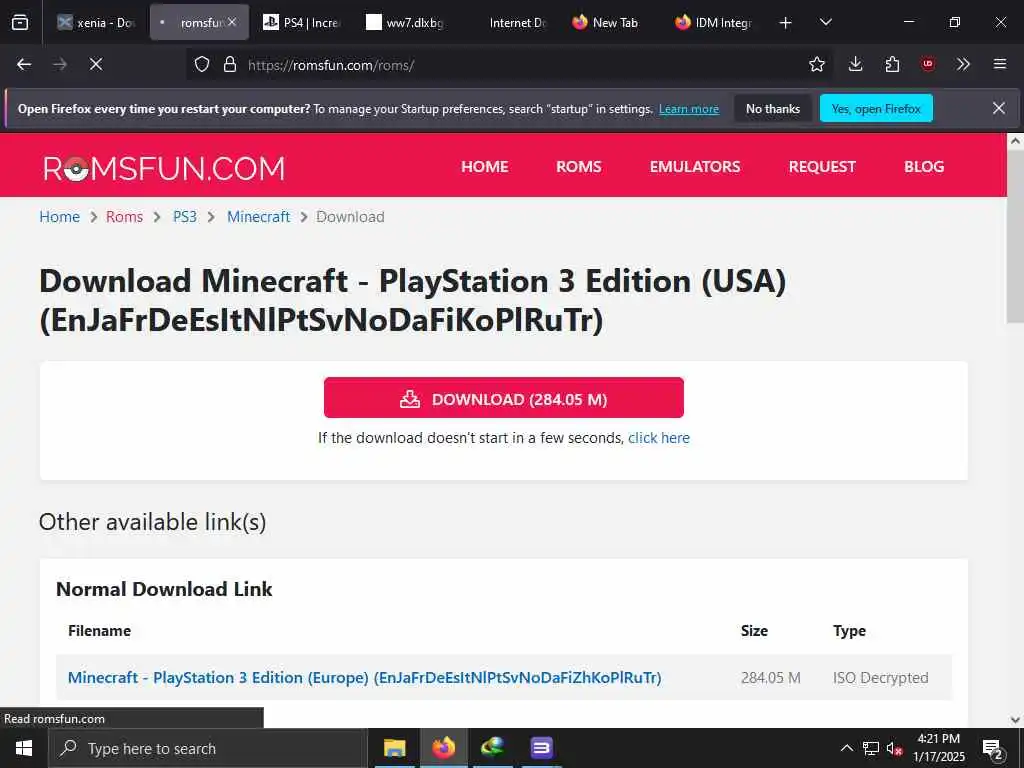Switch to the Internet Do tab
Image resolution: width=1024 pixels, height=768 pixels.
click(508, 22)
